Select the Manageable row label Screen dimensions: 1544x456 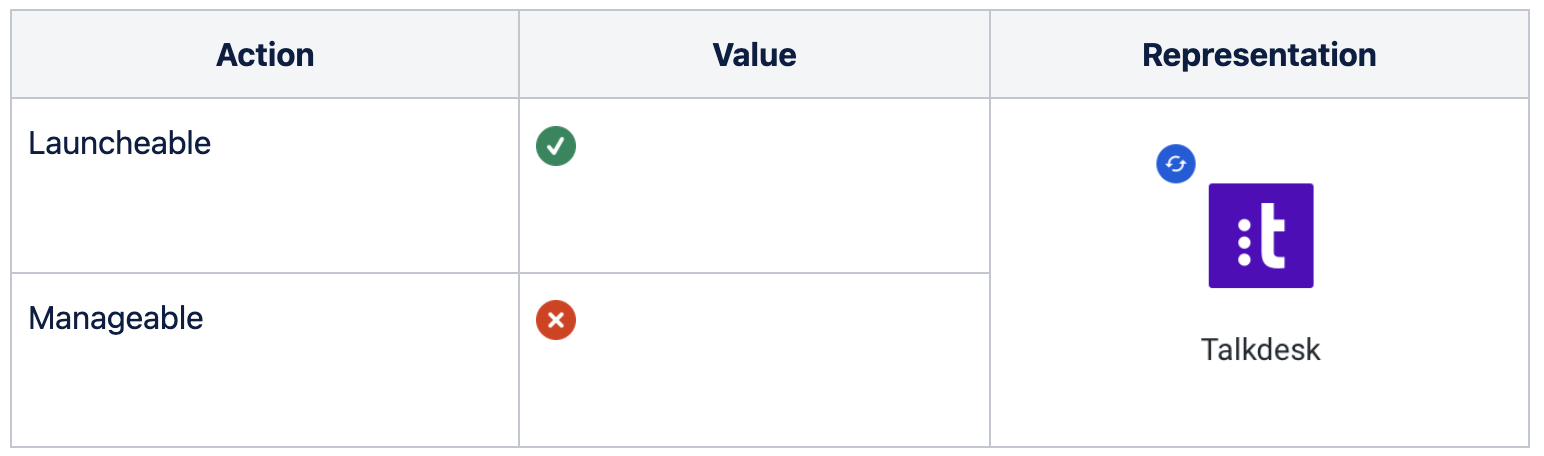click(116, 319)
